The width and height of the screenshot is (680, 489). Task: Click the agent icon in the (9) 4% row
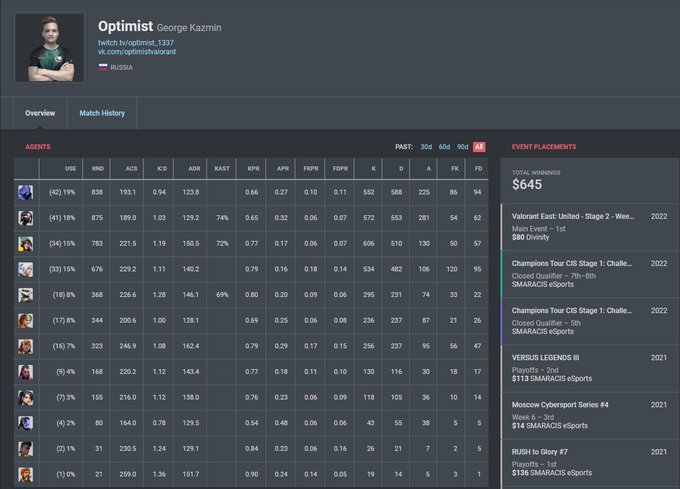[x=26, y=372]
